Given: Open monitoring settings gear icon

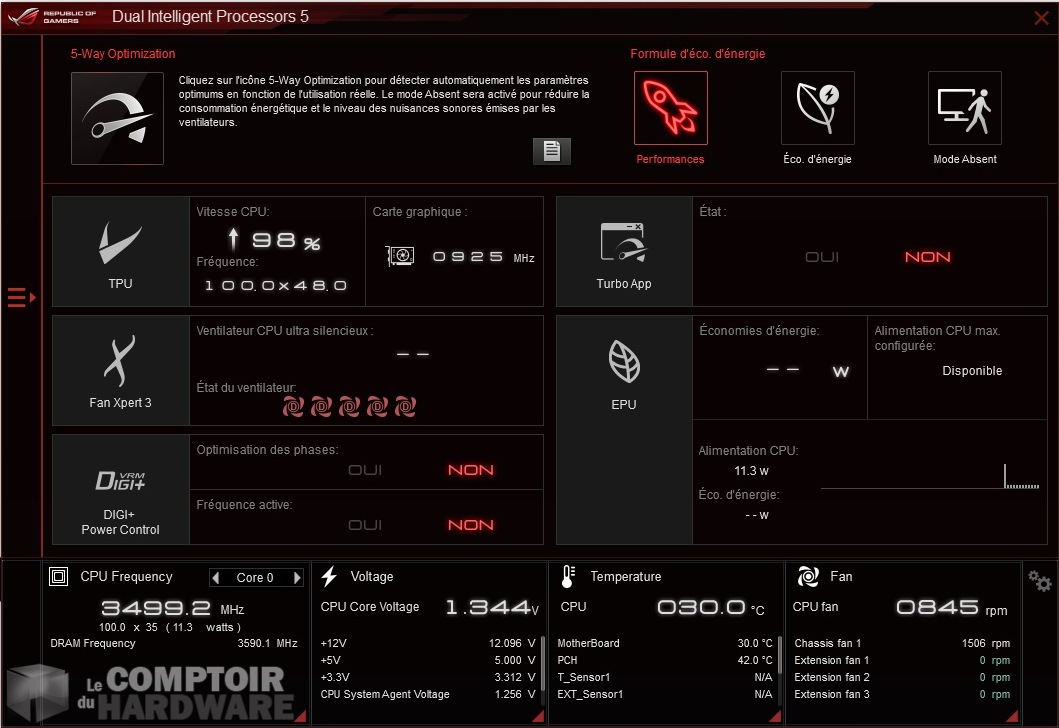Looking at the screenshot, I should click(x=1039, y=581).
